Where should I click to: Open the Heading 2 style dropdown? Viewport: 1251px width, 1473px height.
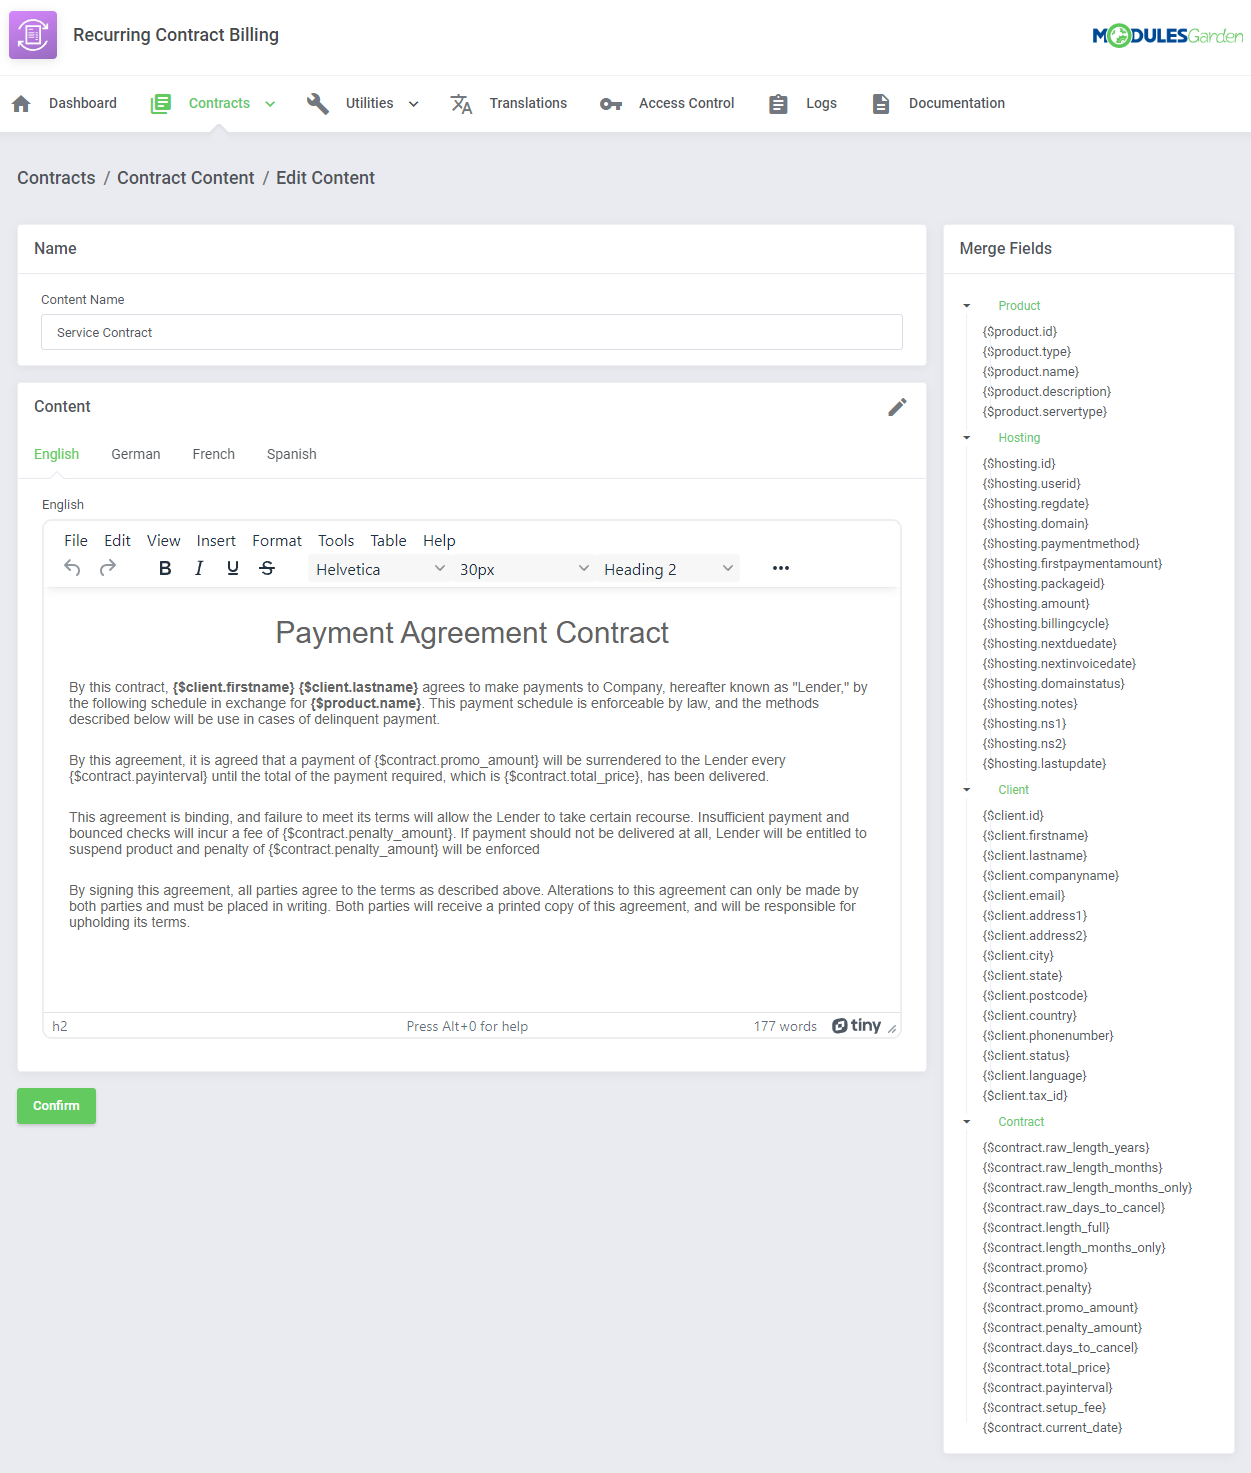665,568
